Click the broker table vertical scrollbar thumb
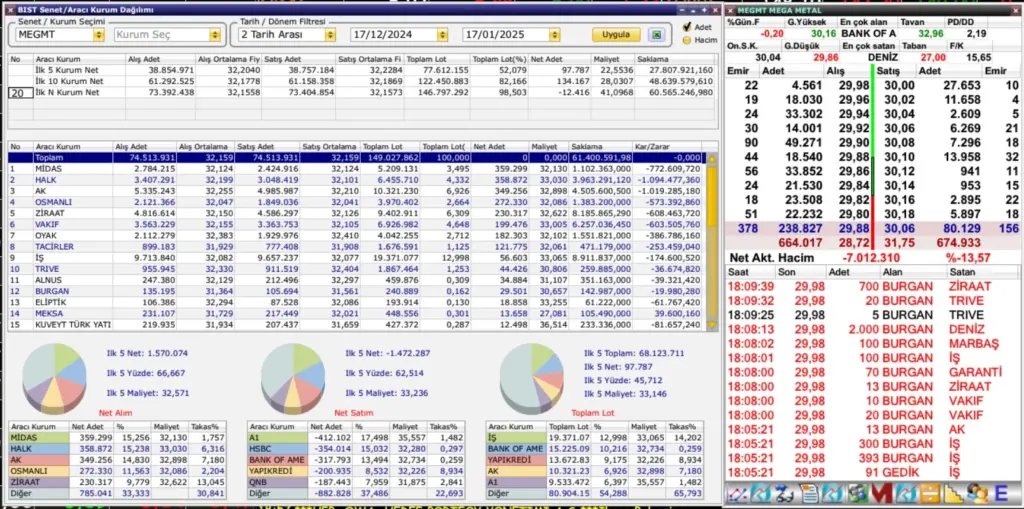 712,196
